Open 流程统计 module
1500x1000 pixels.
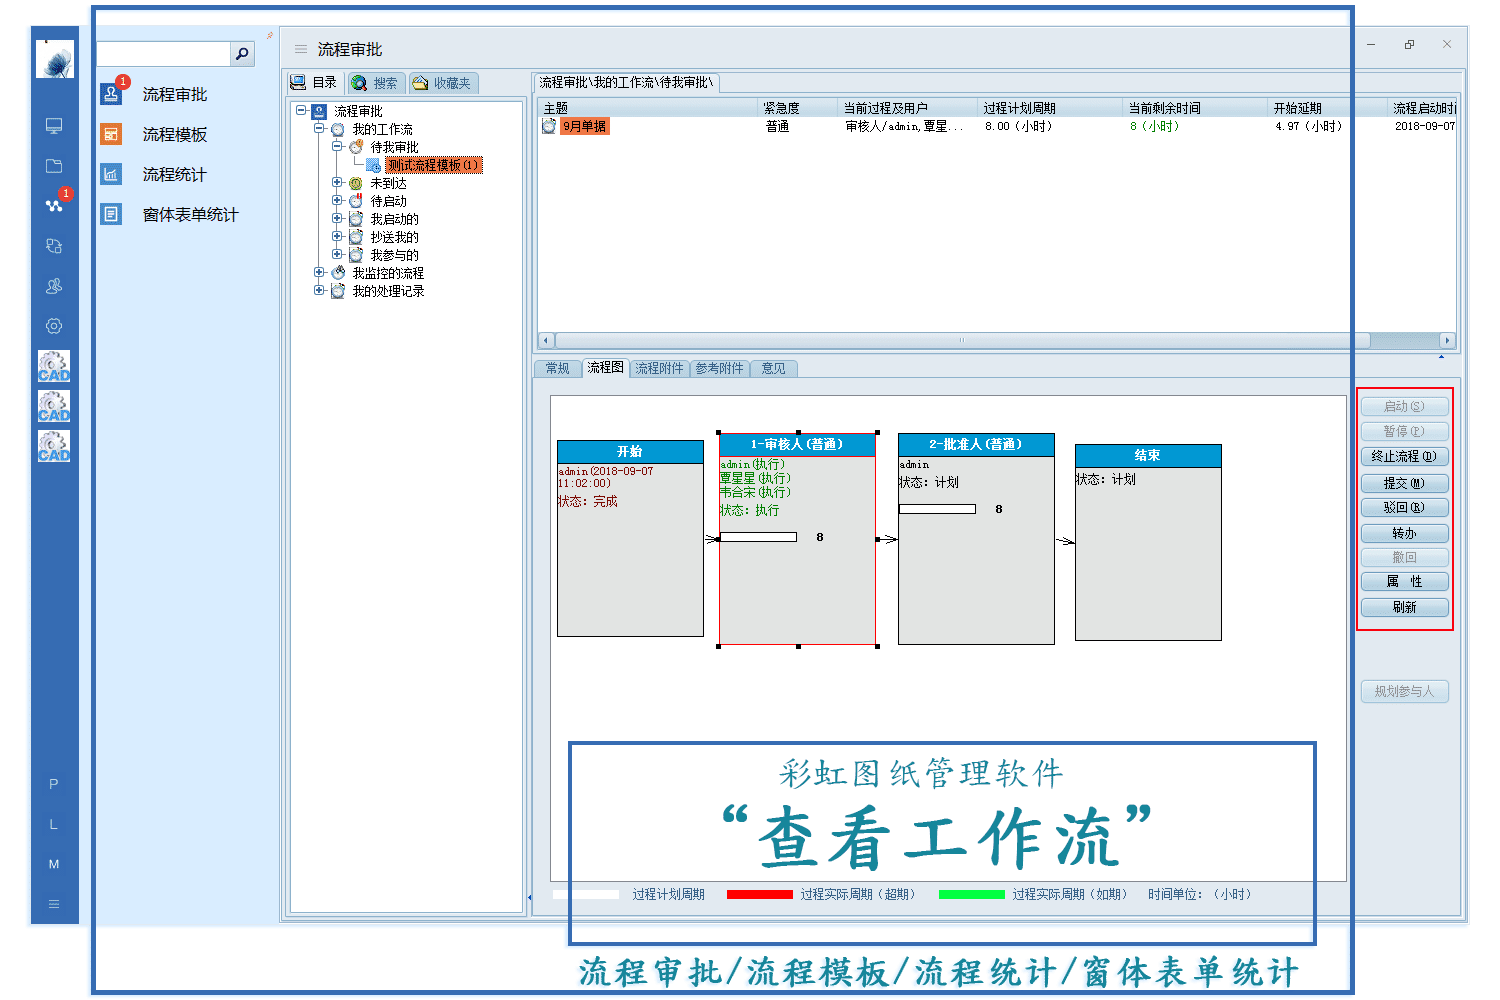154,174
